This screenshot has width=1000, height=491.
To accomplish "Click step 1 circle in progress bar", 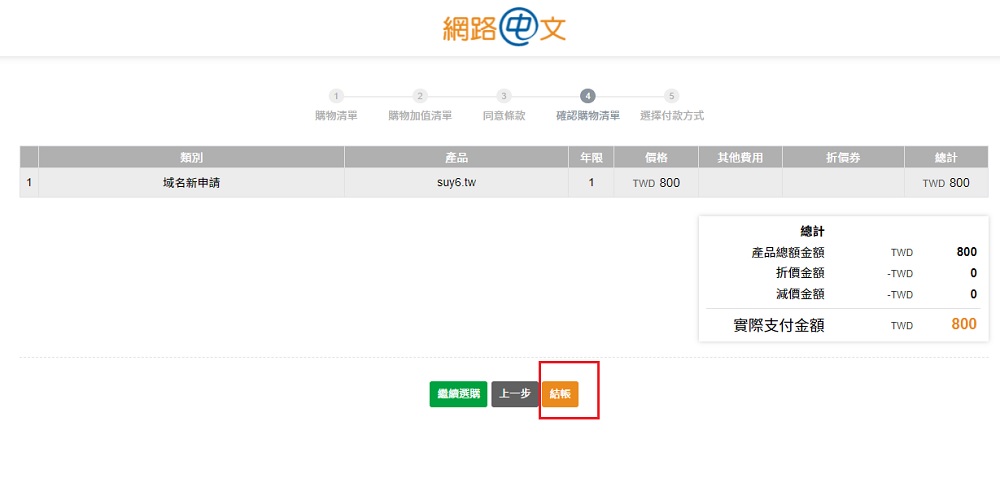I will click(336, 96).
